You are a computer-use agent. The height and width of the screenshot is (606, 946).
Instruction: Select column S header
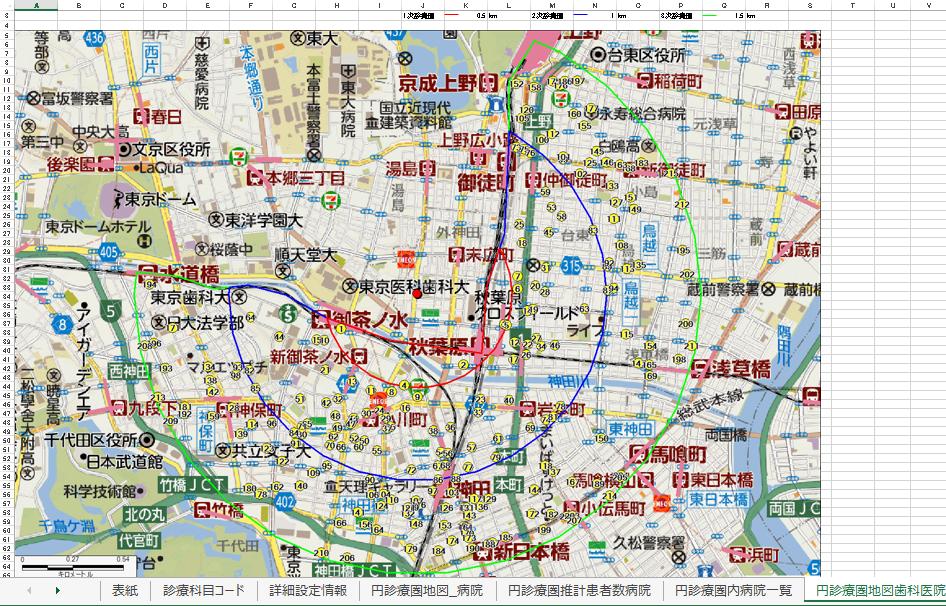point(809,5)
